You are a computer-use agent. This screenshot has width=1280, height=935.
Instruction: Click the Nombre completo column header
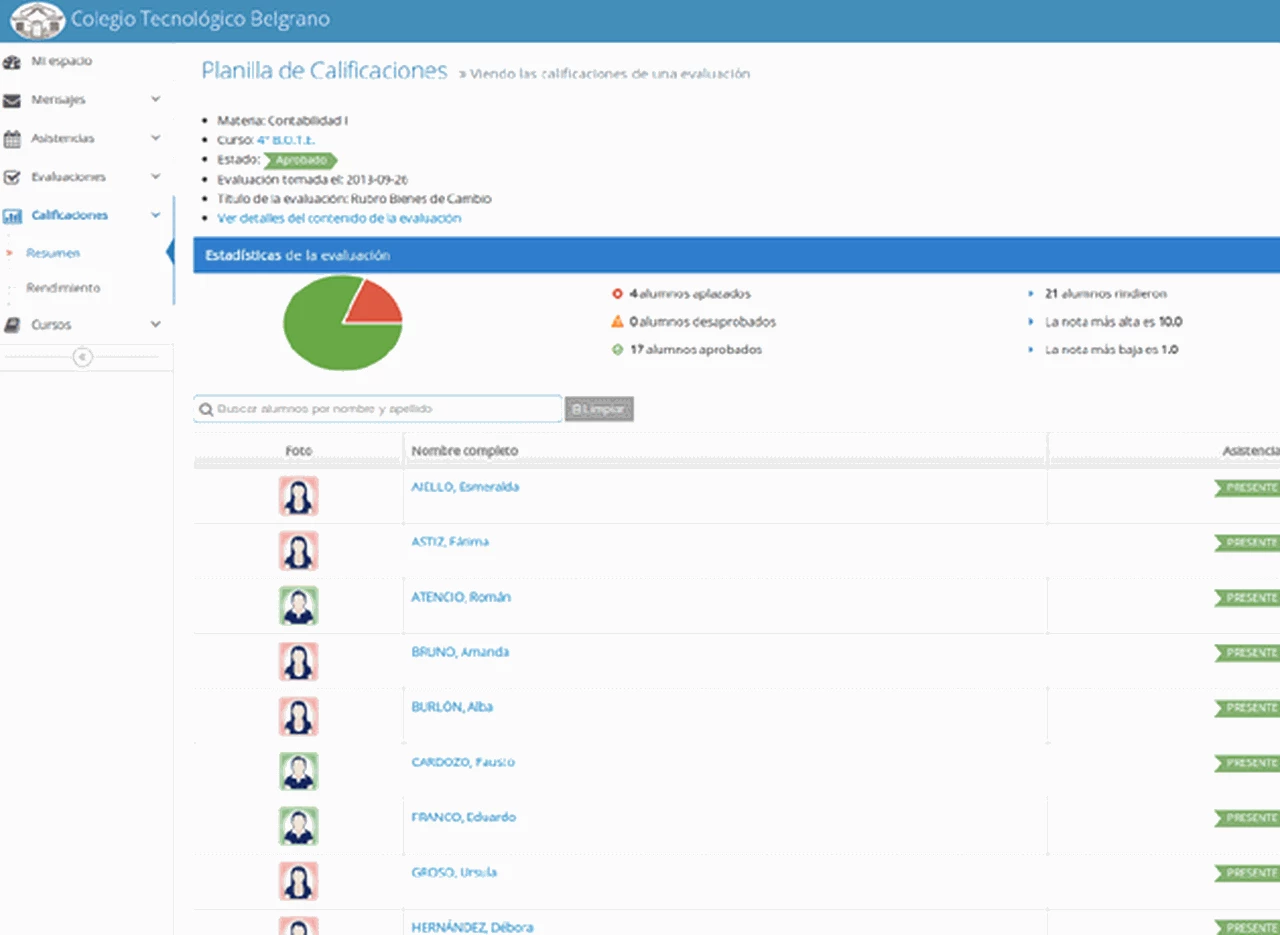[465, 451]
